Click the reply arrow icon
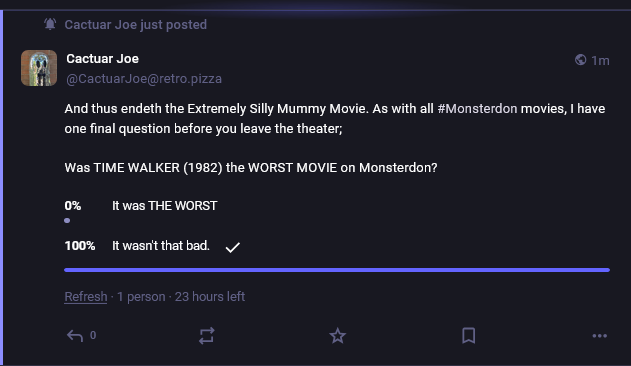 click(75, 335)
